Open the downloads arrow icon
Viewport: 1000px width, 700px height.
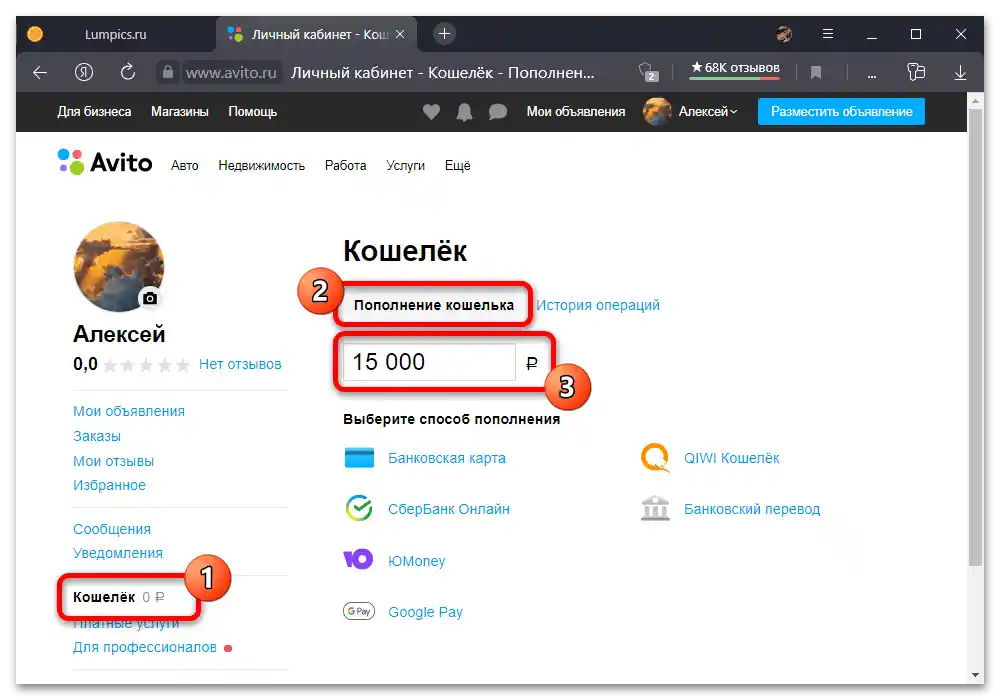[x=960, y=73]
